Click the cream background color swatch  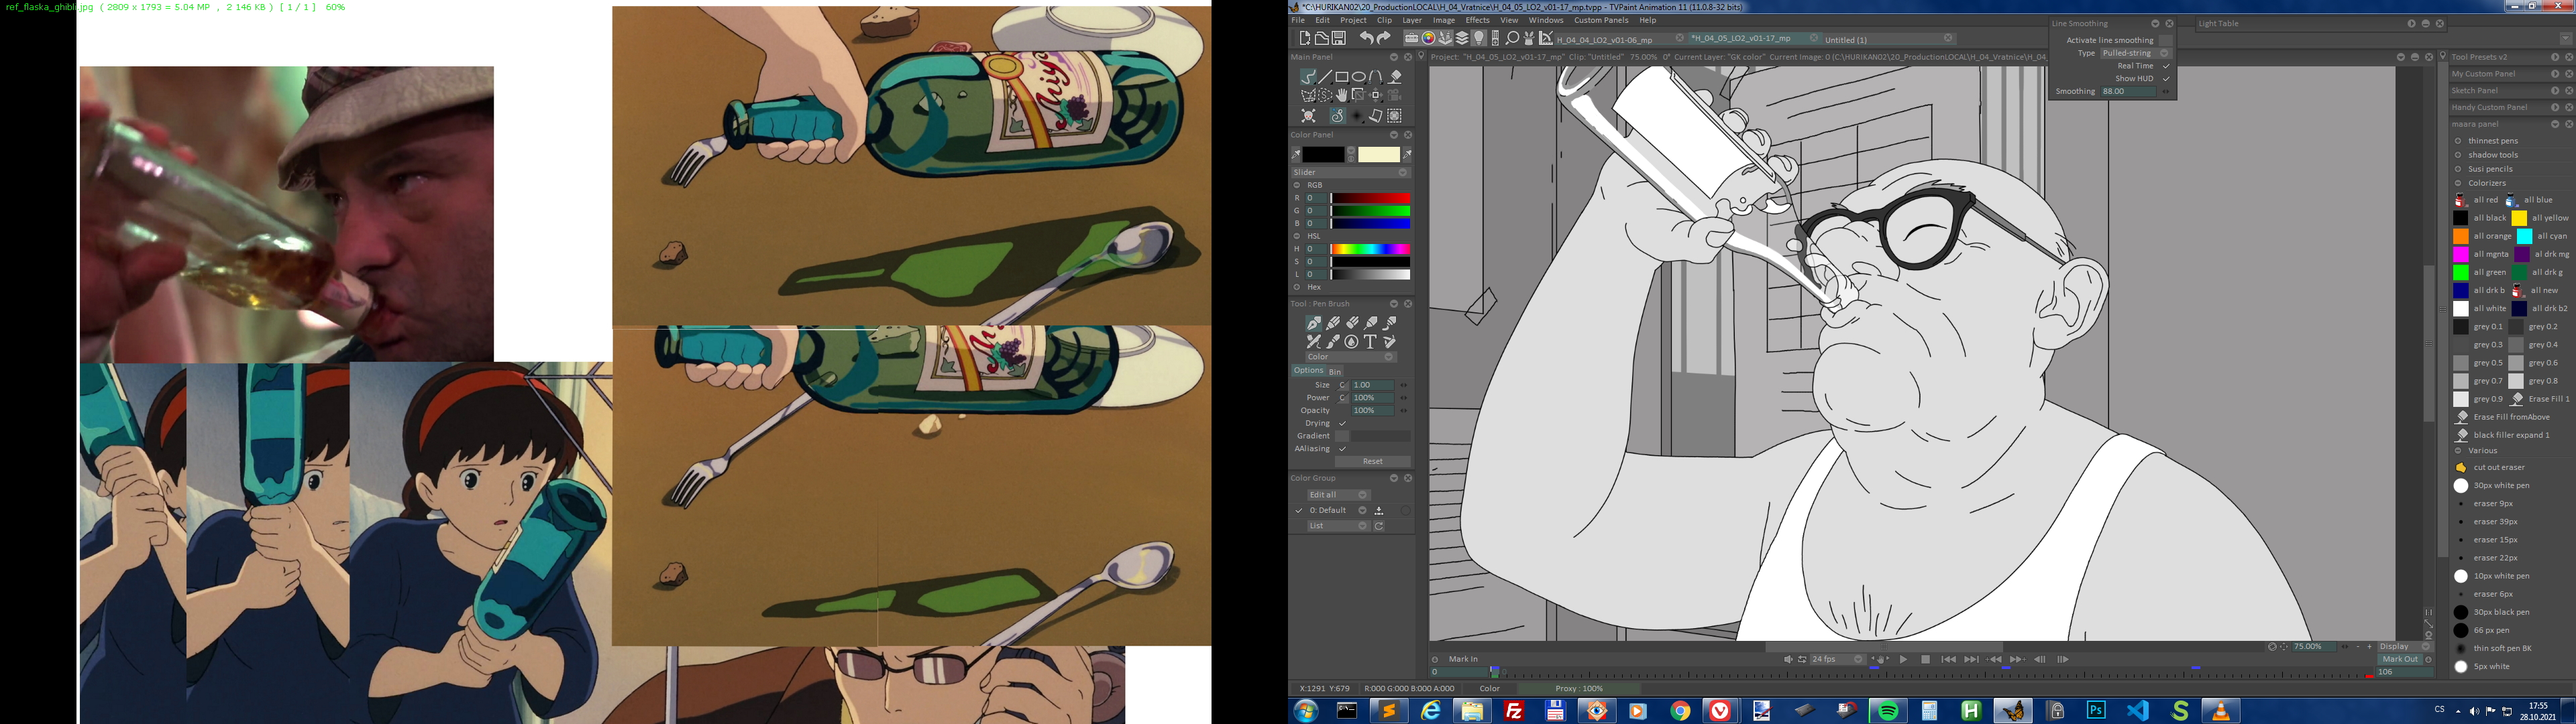click(x=1378, y=154)
